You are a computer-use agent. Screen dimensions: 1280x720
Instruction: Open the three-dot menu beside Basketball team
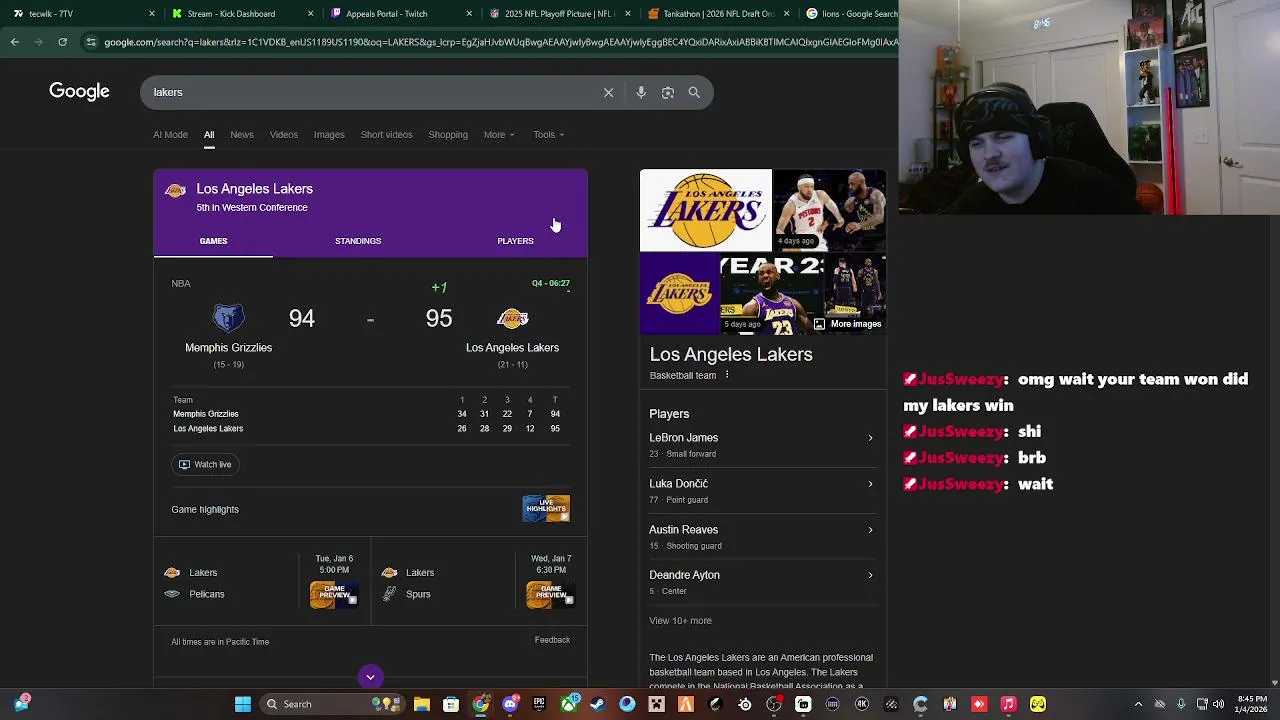727,375
